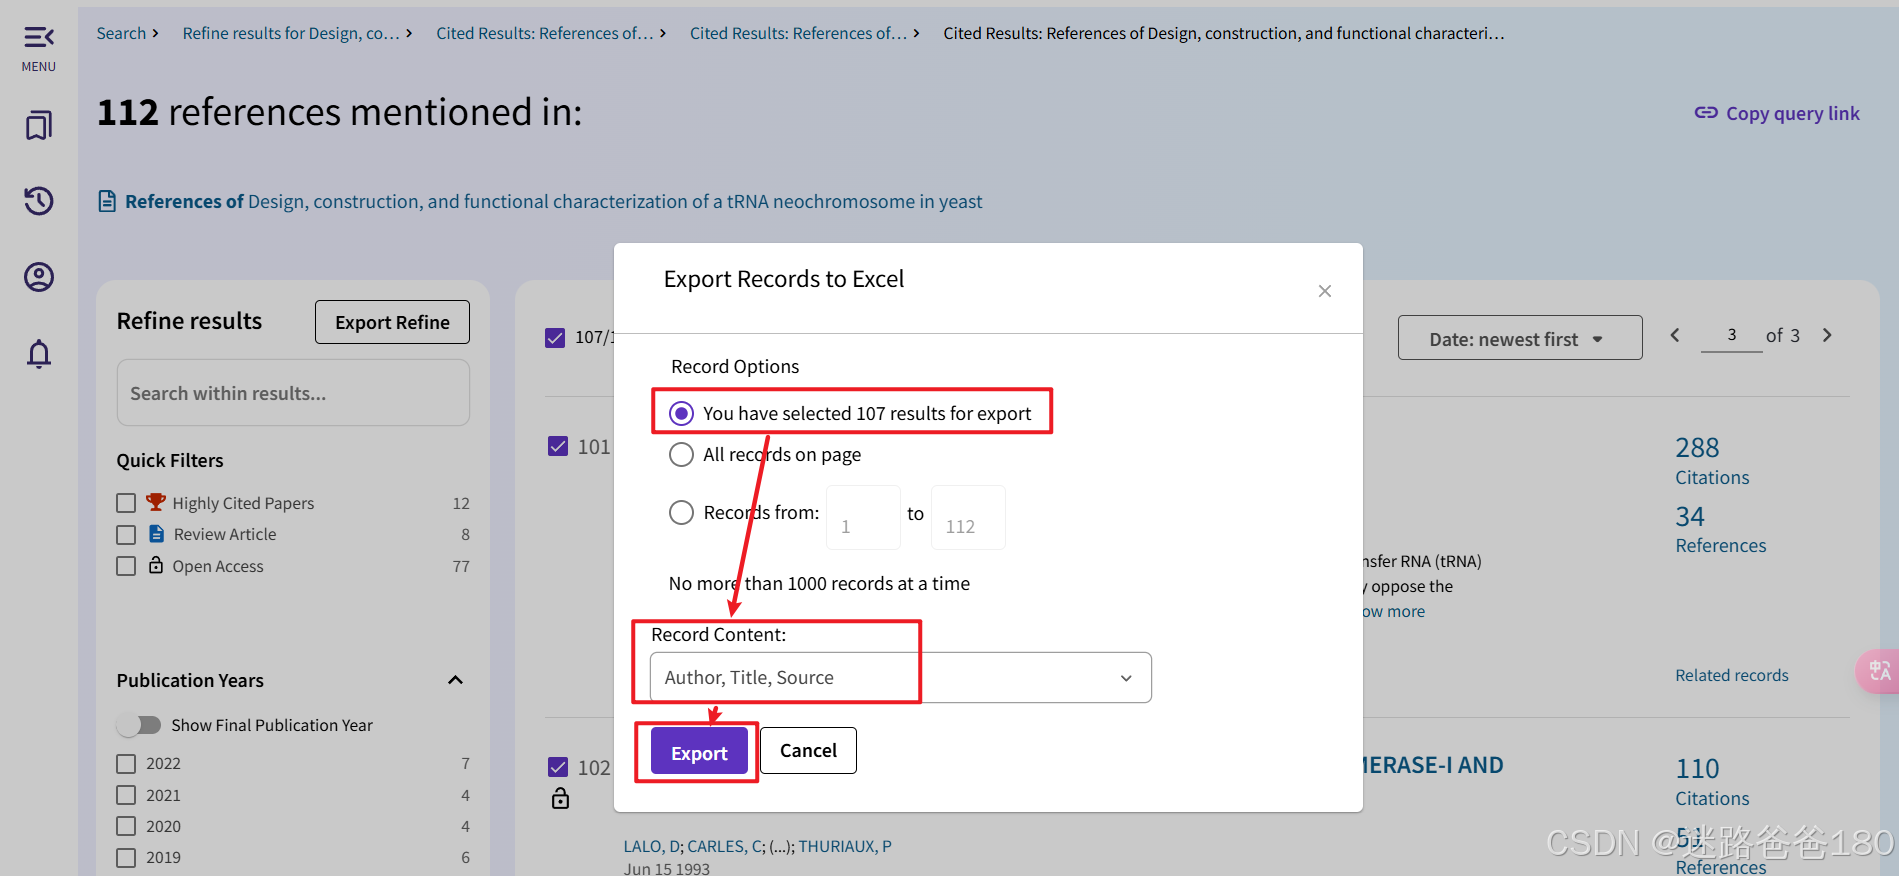Toggle Show Final Publication Year switch
This screenshot has height=876, width=1899.
(139, 724)
